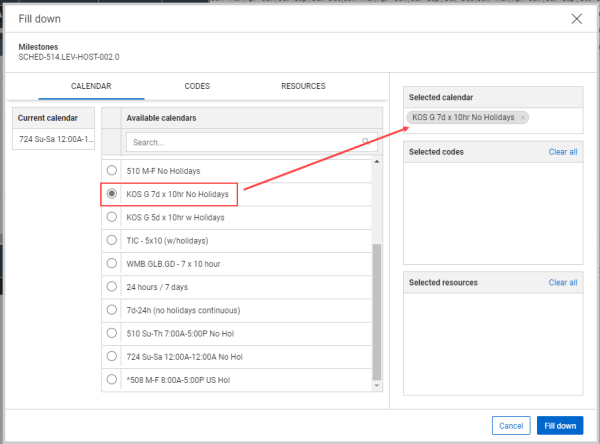Switch to the CODES tab
The width and height of the screenshot is (600, 444).
click(197, 87)
